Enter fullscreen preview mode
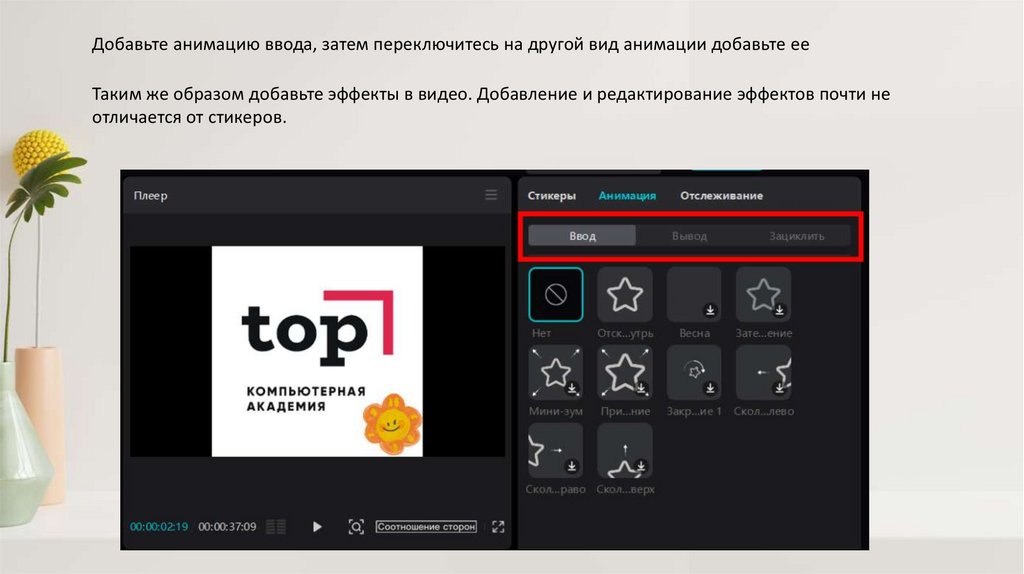This screenshot has width=1024, height=574. coord(498,526)
